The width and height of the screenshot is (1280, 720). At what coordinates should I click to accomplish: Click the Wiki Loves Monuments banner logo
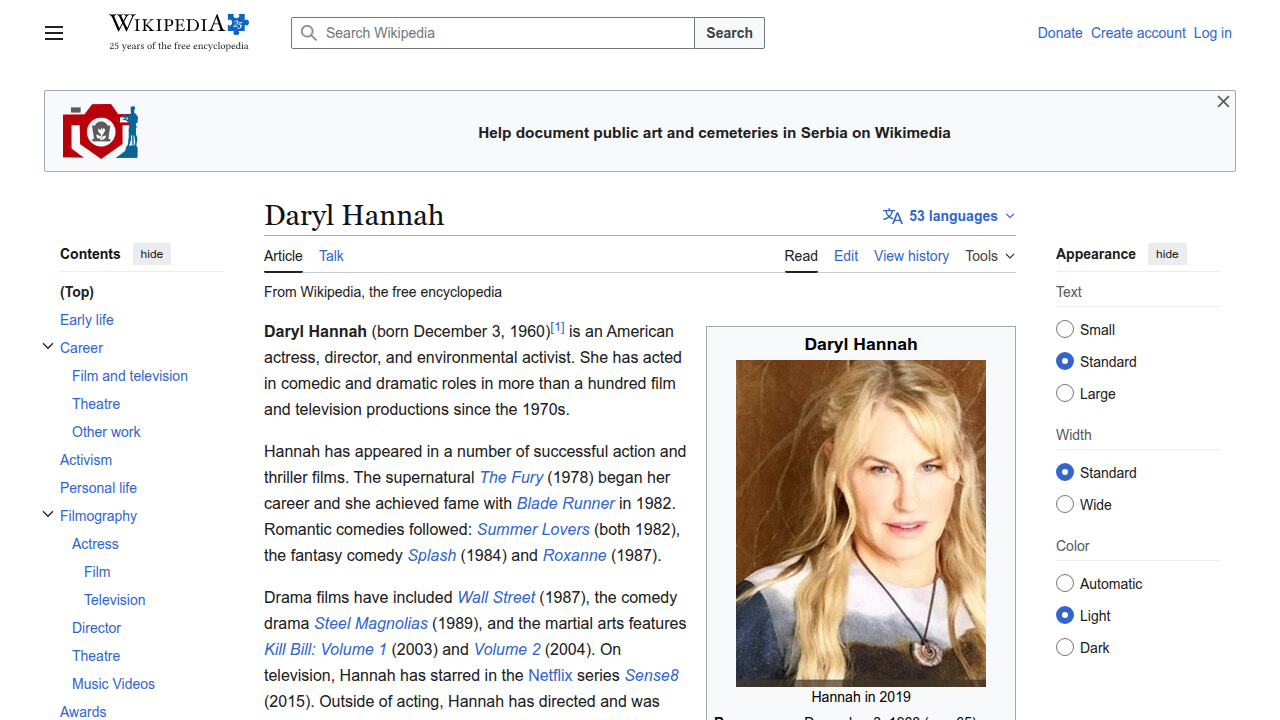[100, 131]
